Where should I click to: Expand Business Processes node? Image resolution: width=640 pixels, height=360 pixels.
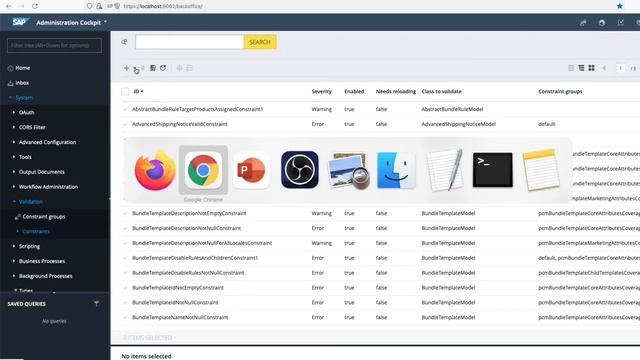[x=14, y=261]
